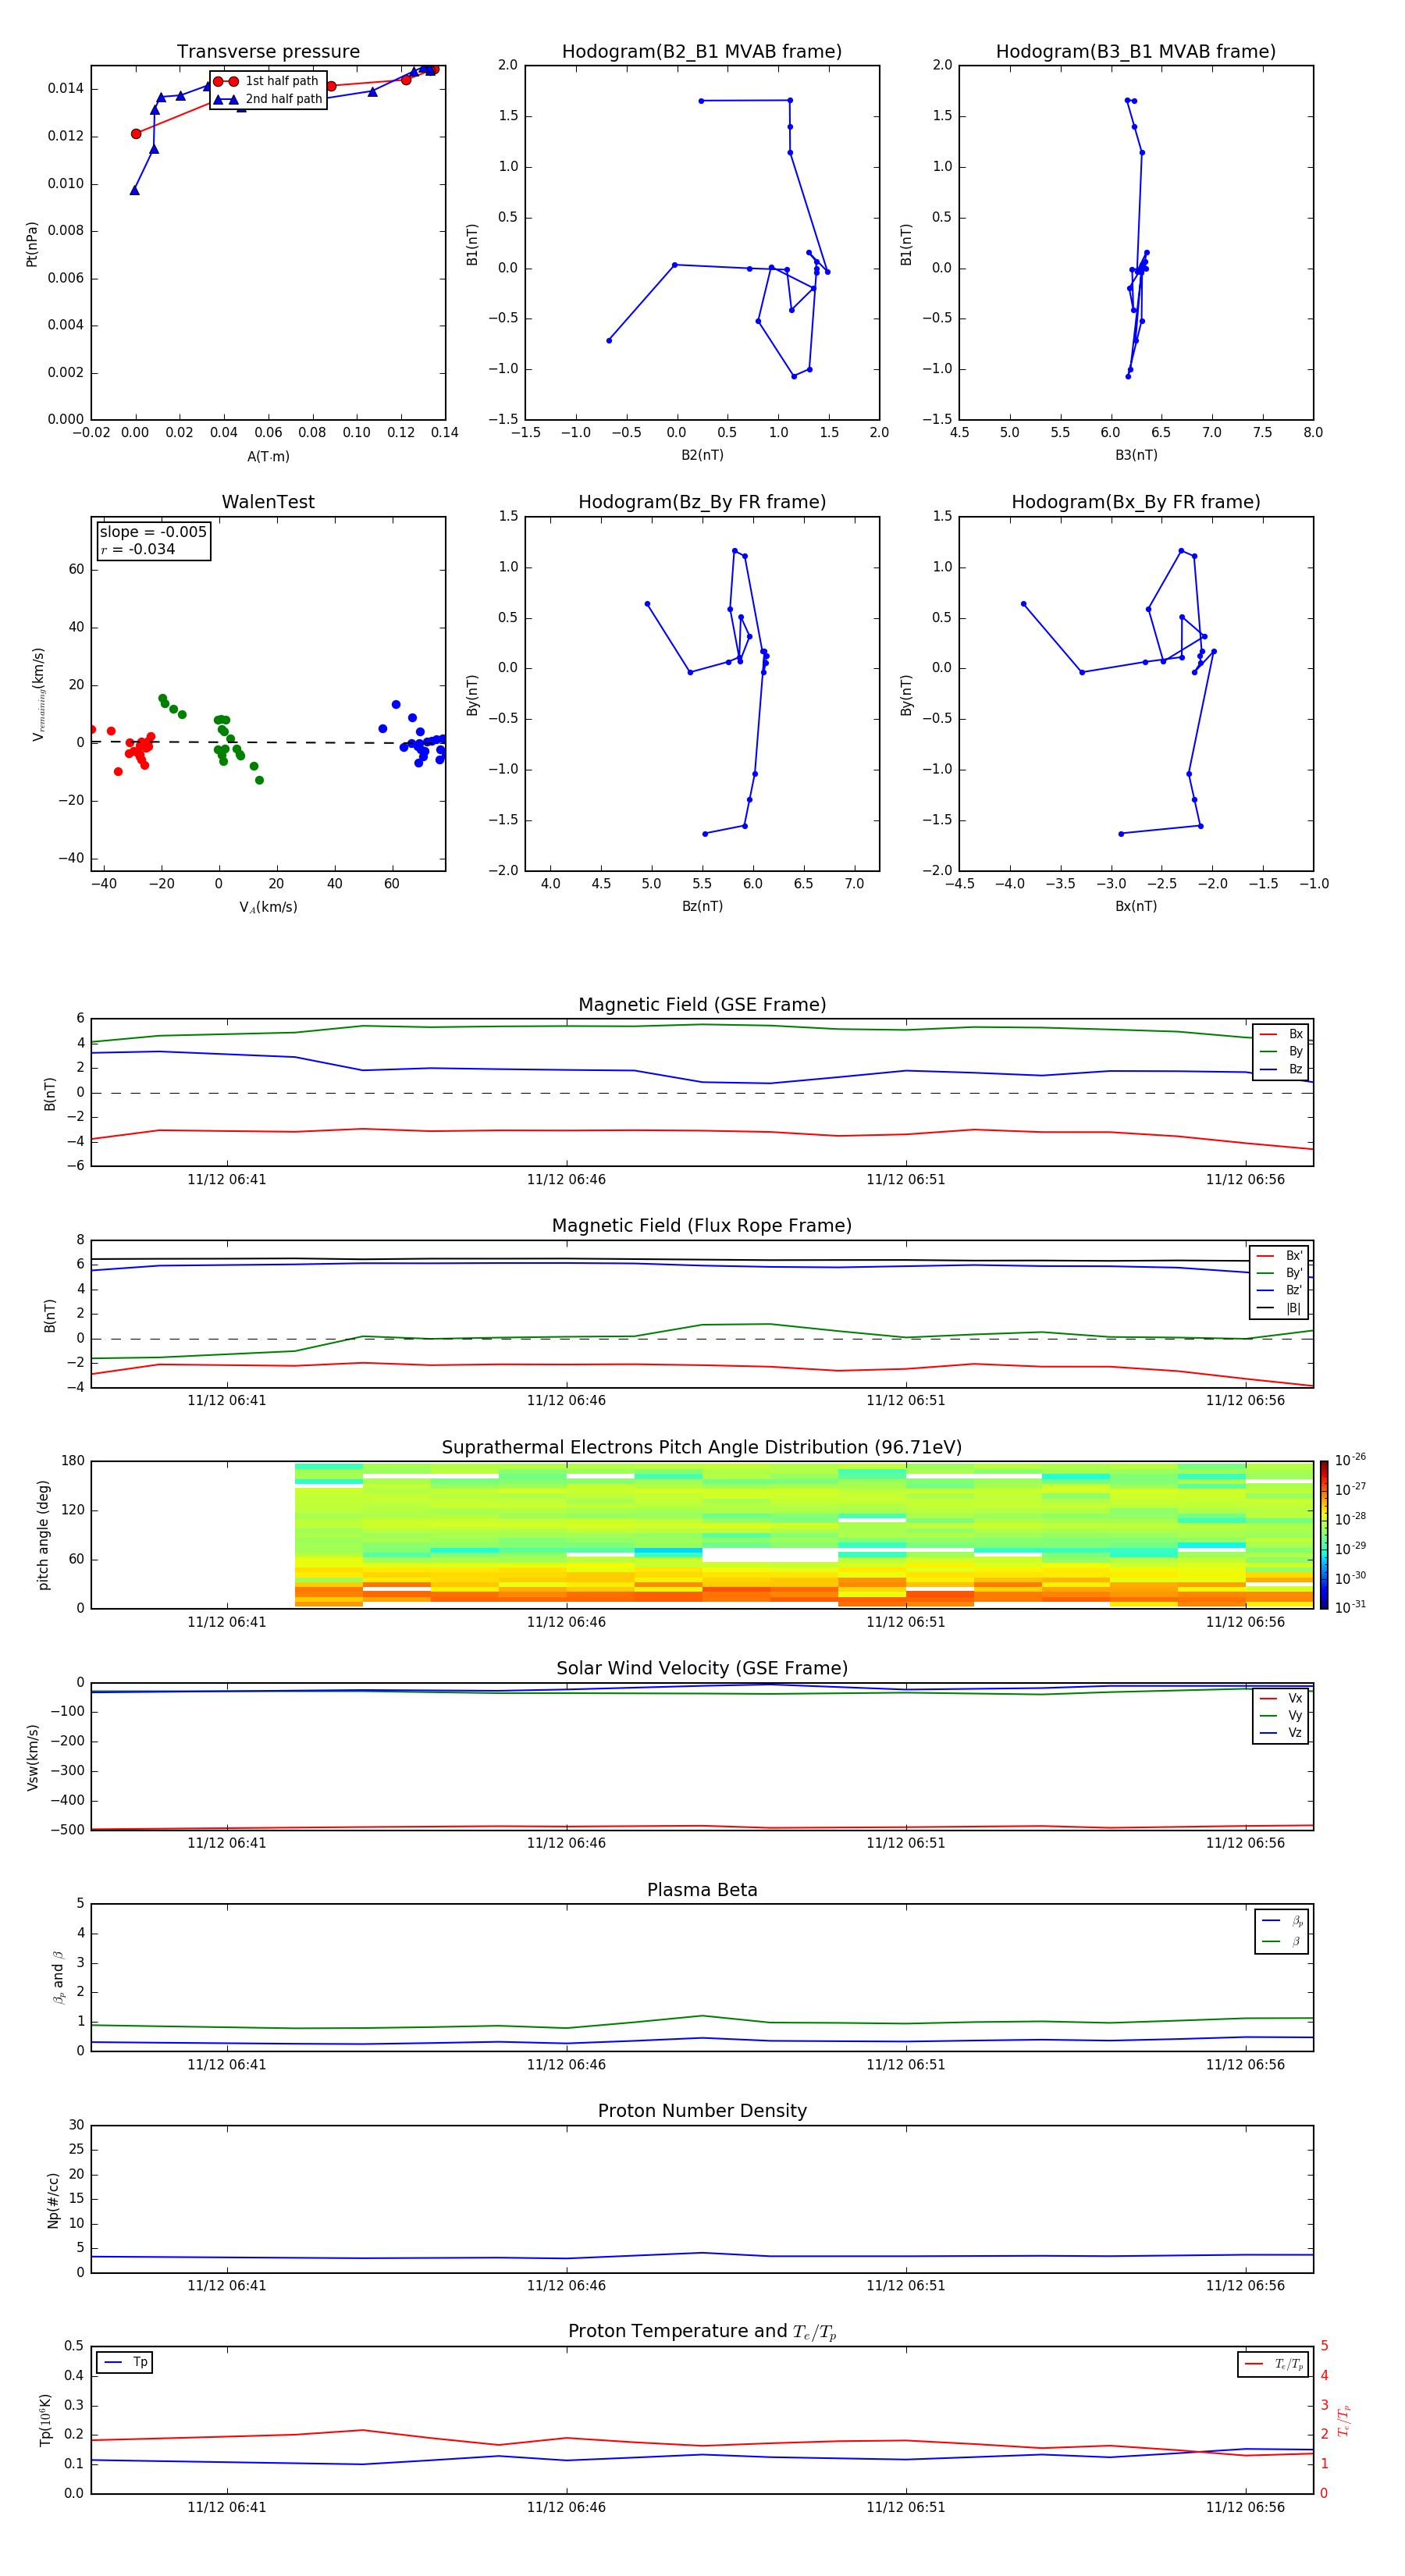The height and width of the screenshot is (2576, 1405).
Task: Click the 'Hodogram(B3_B1 MVAB frame)' title
Action: (1136, 51)
